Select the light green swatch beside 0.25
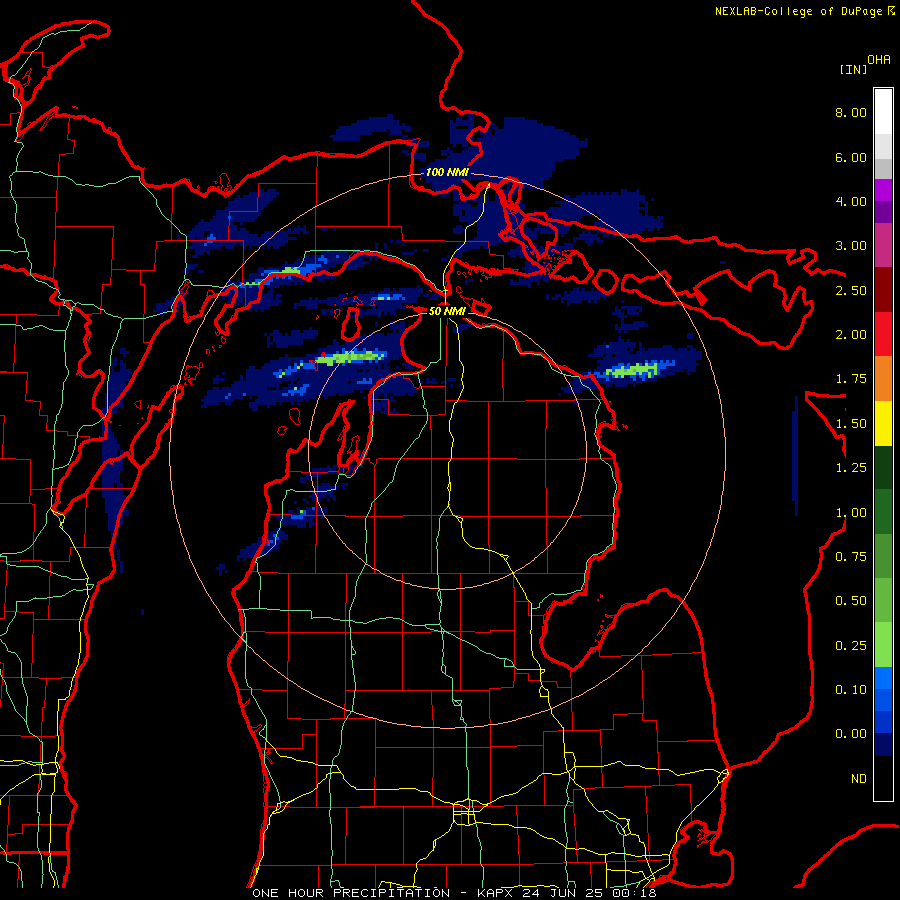 (x=883, y=645)
